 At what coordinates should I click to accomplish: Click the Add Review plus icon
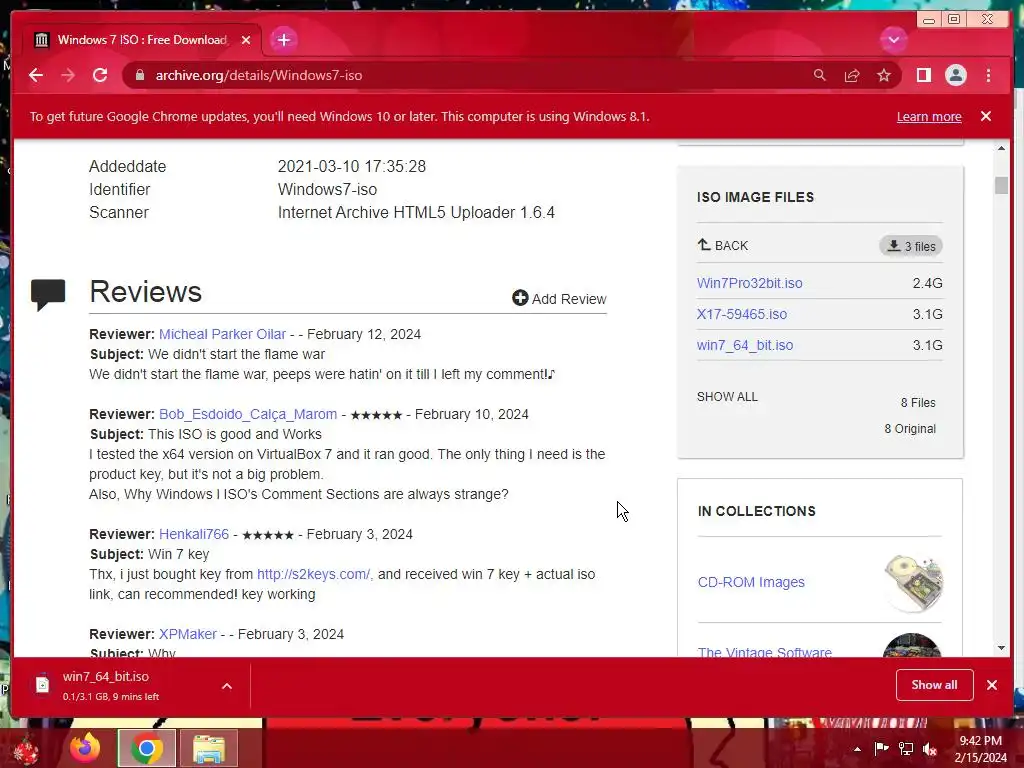coord(520,298)
